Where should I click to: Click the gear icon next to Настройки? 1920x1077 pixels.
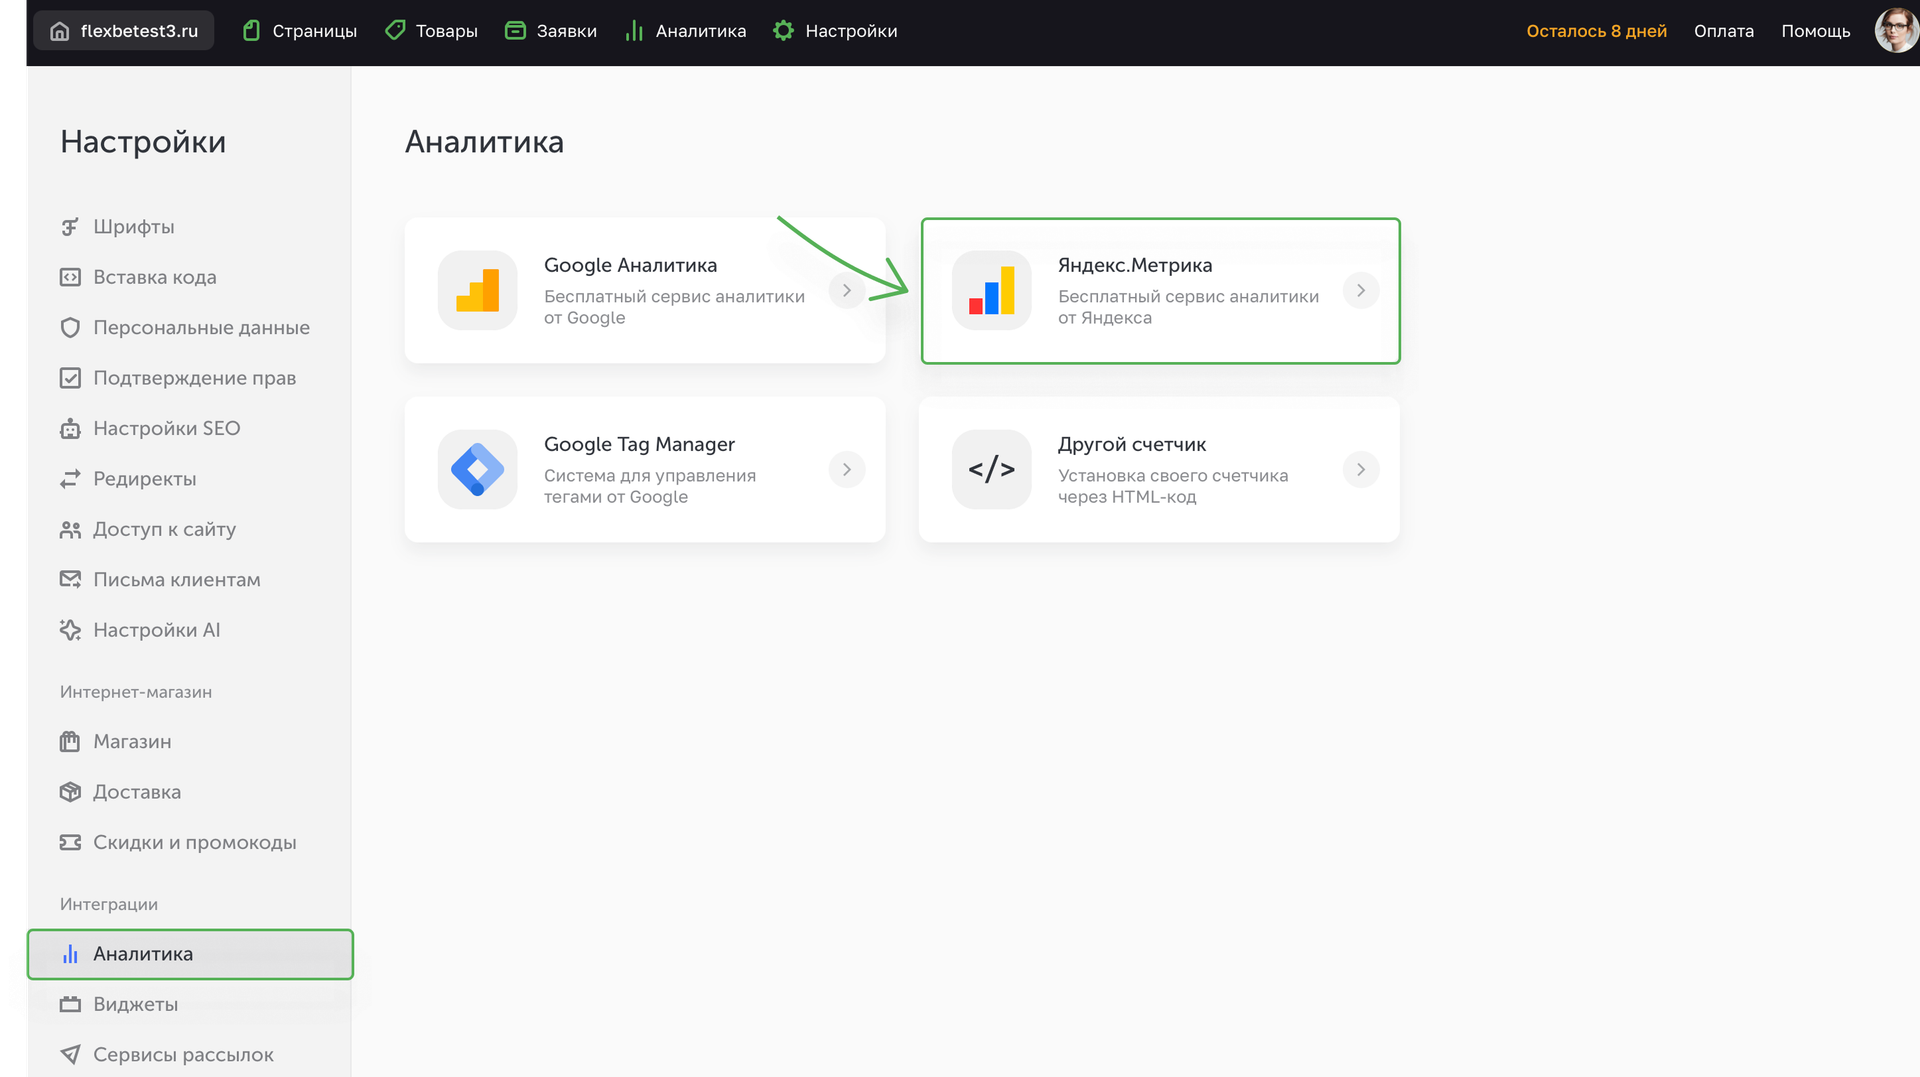(783, 31)
